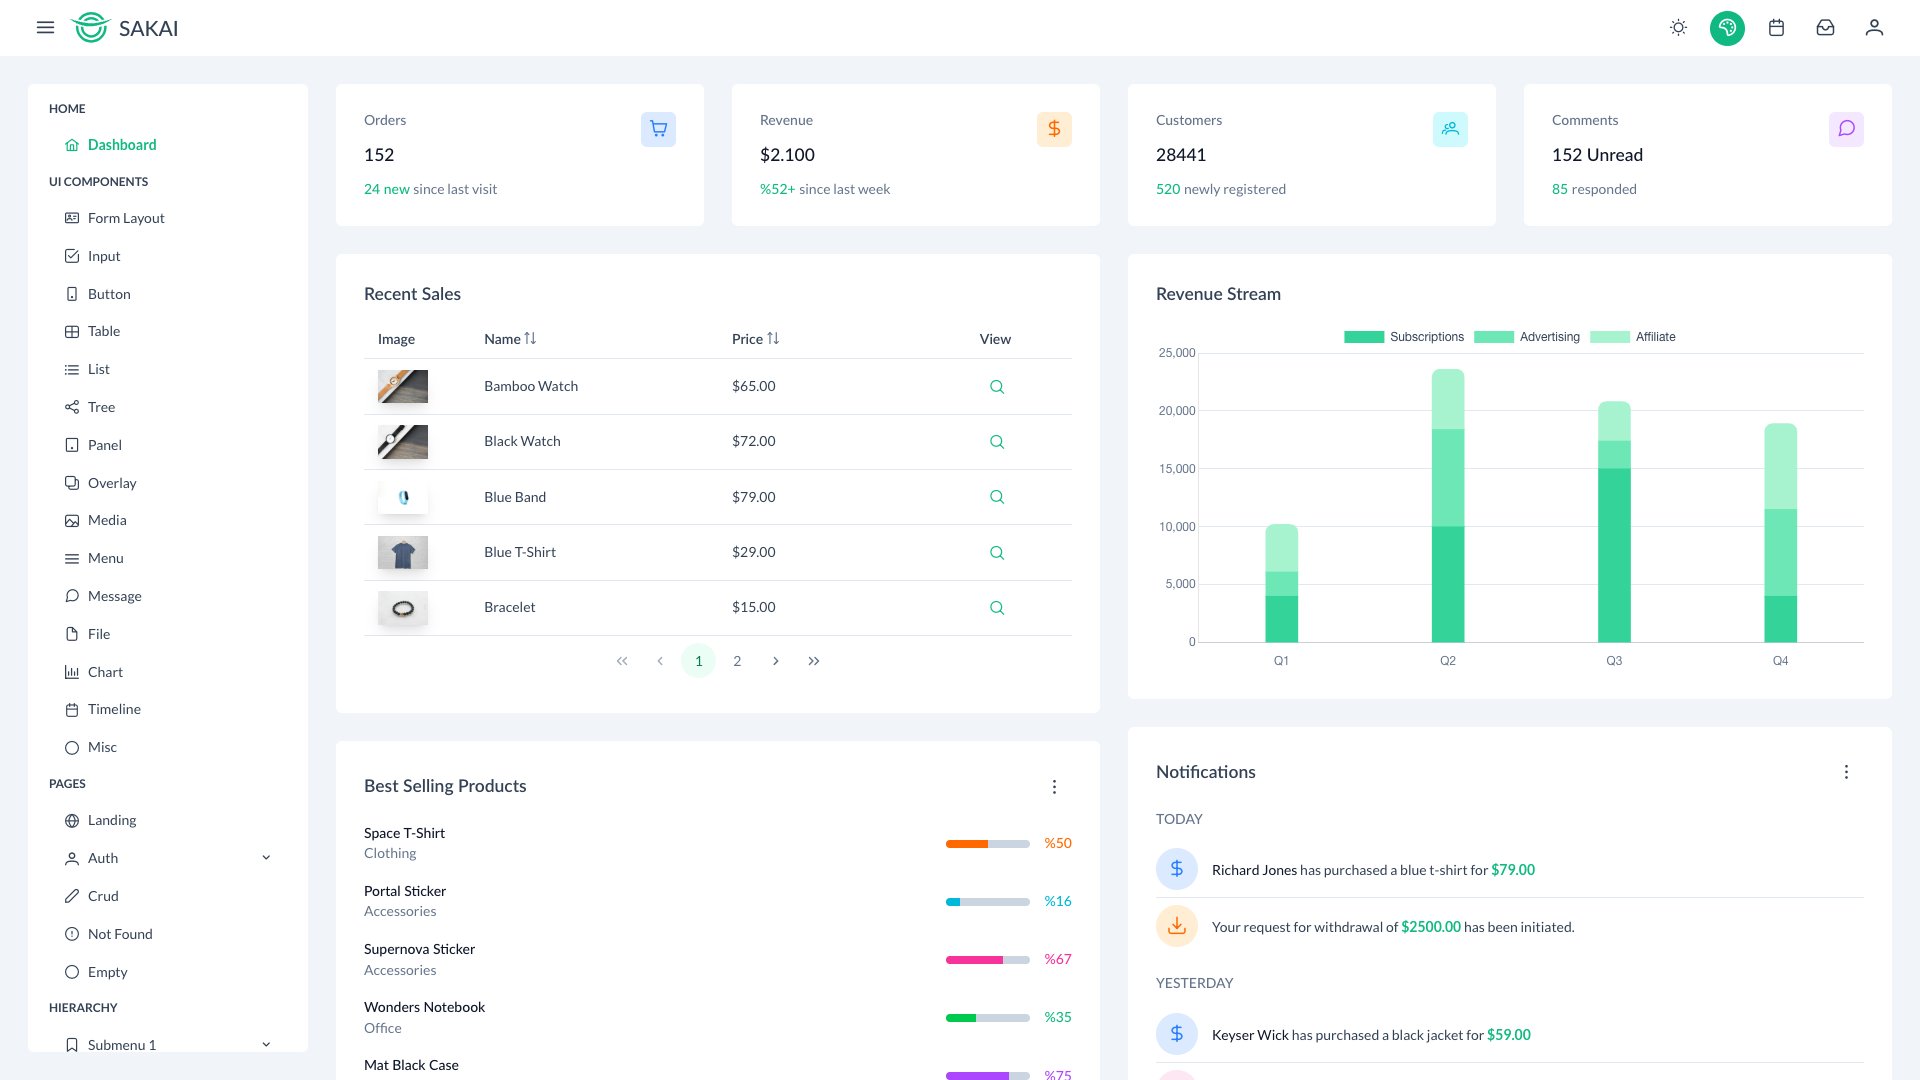The image size is (1920, 1080).
Task: Click the Space T-Shirt progress bar
Action: (x=988, y=843)
